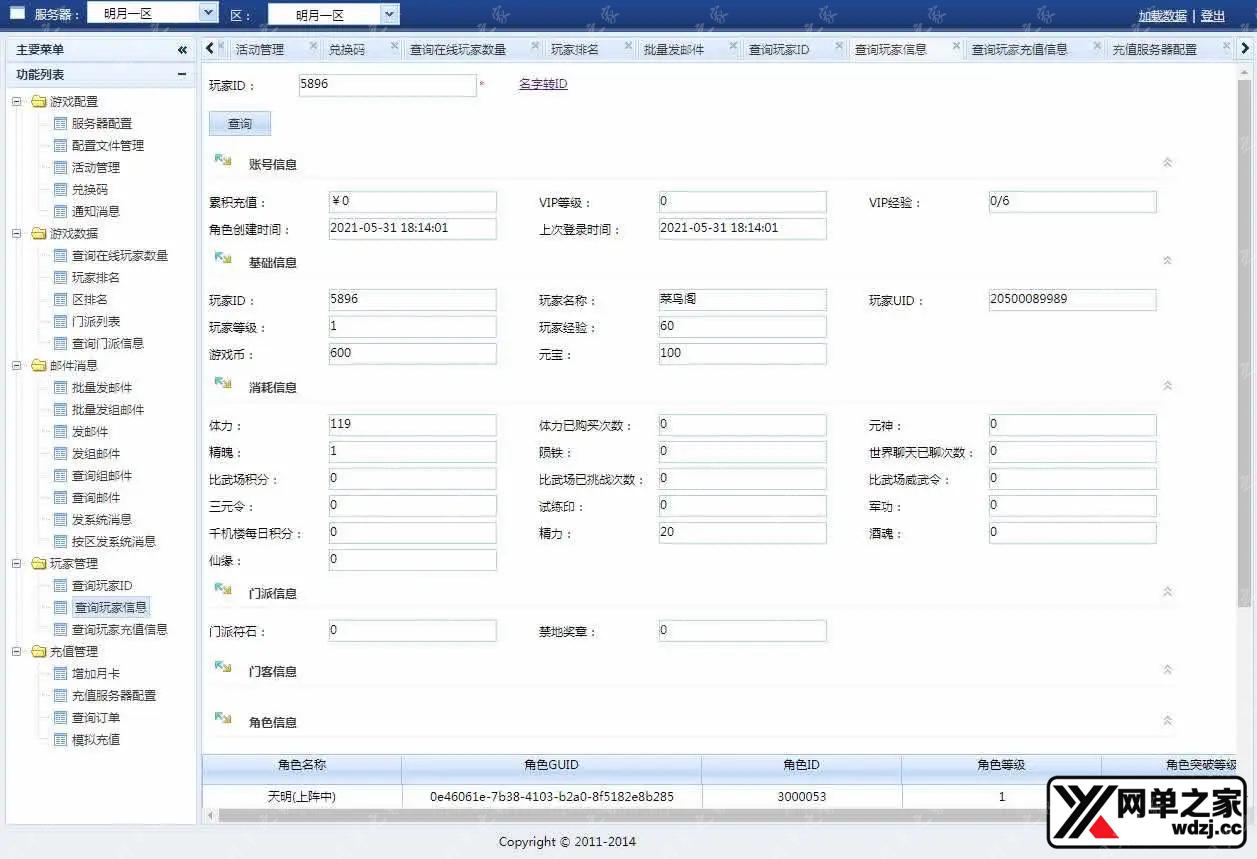Collapse the 消耗信息 section chevron
Viewport: 1257px width, 859px height.
1166,386
